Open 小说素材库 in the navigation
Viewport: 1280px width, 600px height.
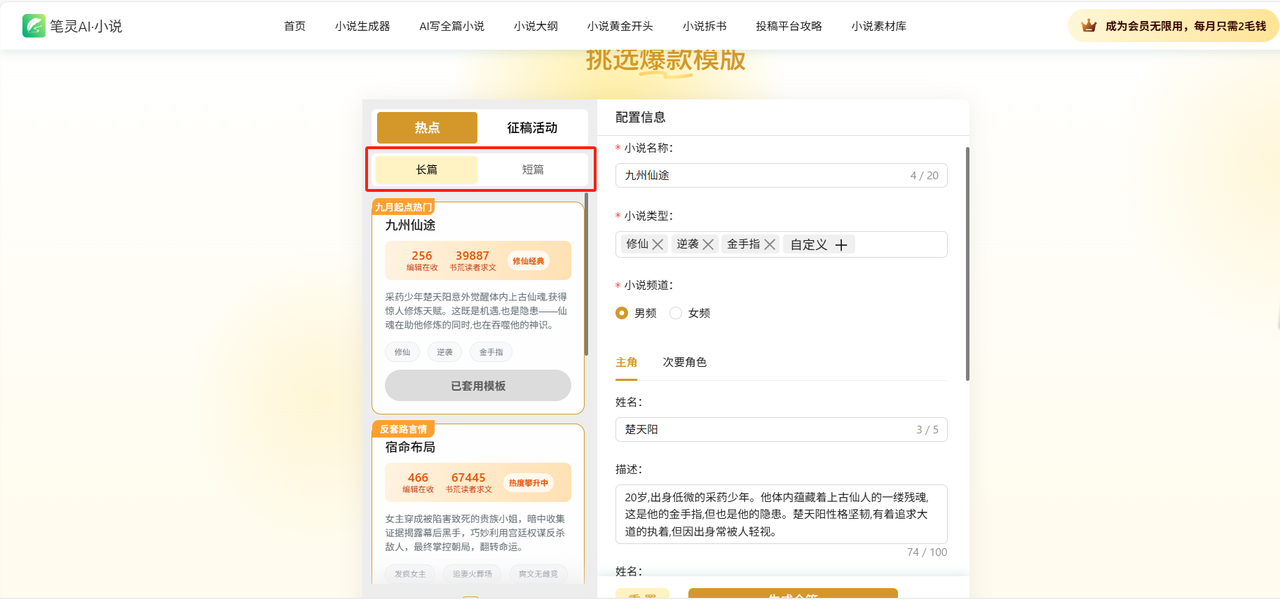879,26
